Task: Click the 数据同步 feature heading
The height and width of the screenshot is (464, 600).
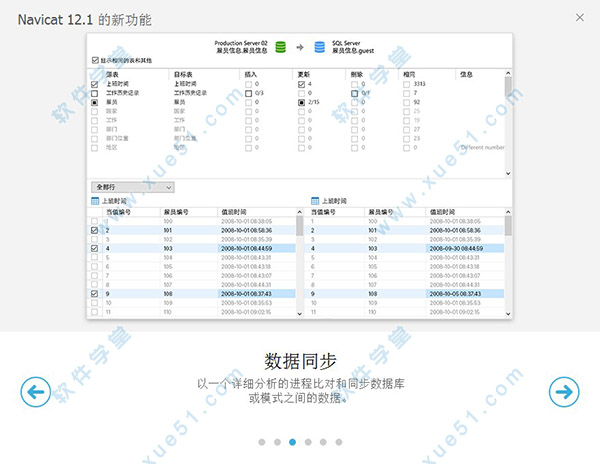Action: 300,361
